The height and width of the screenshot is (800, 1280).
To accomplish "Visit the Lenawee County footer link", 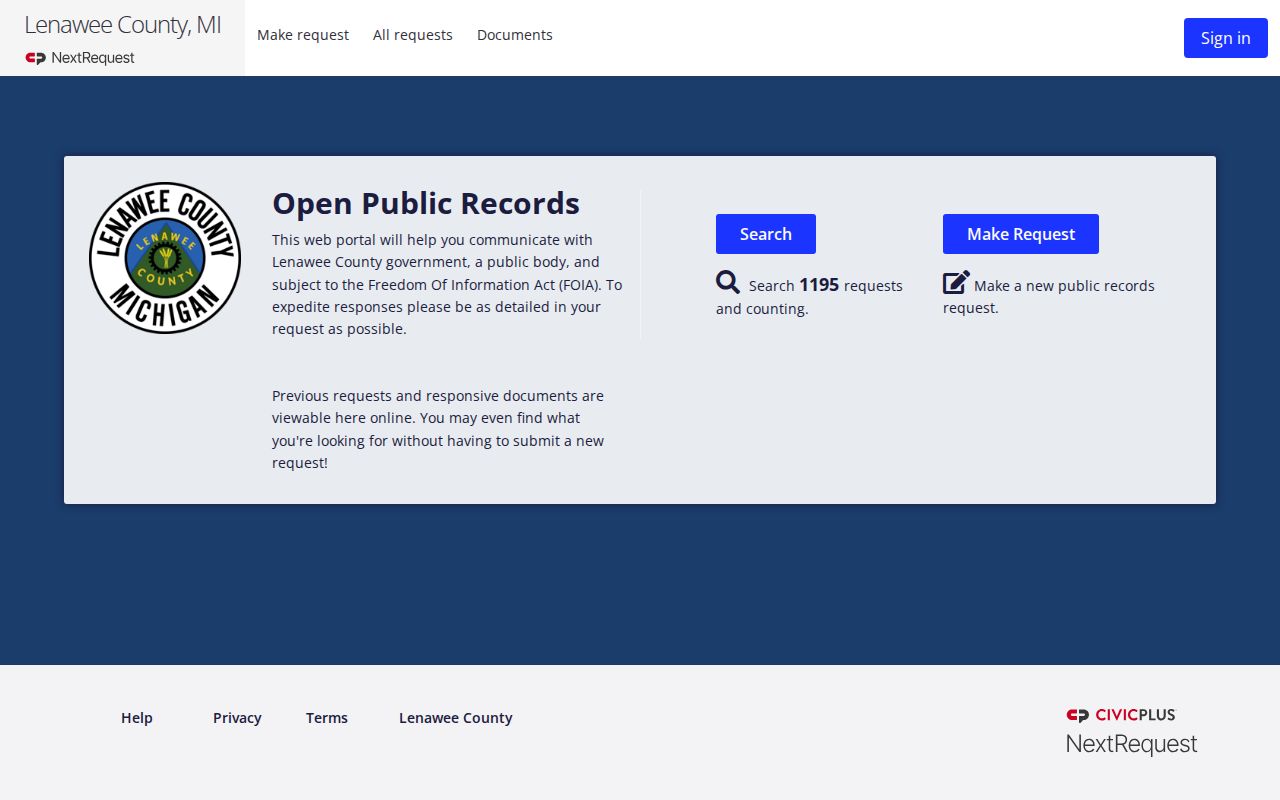I will tap(456, 718).
